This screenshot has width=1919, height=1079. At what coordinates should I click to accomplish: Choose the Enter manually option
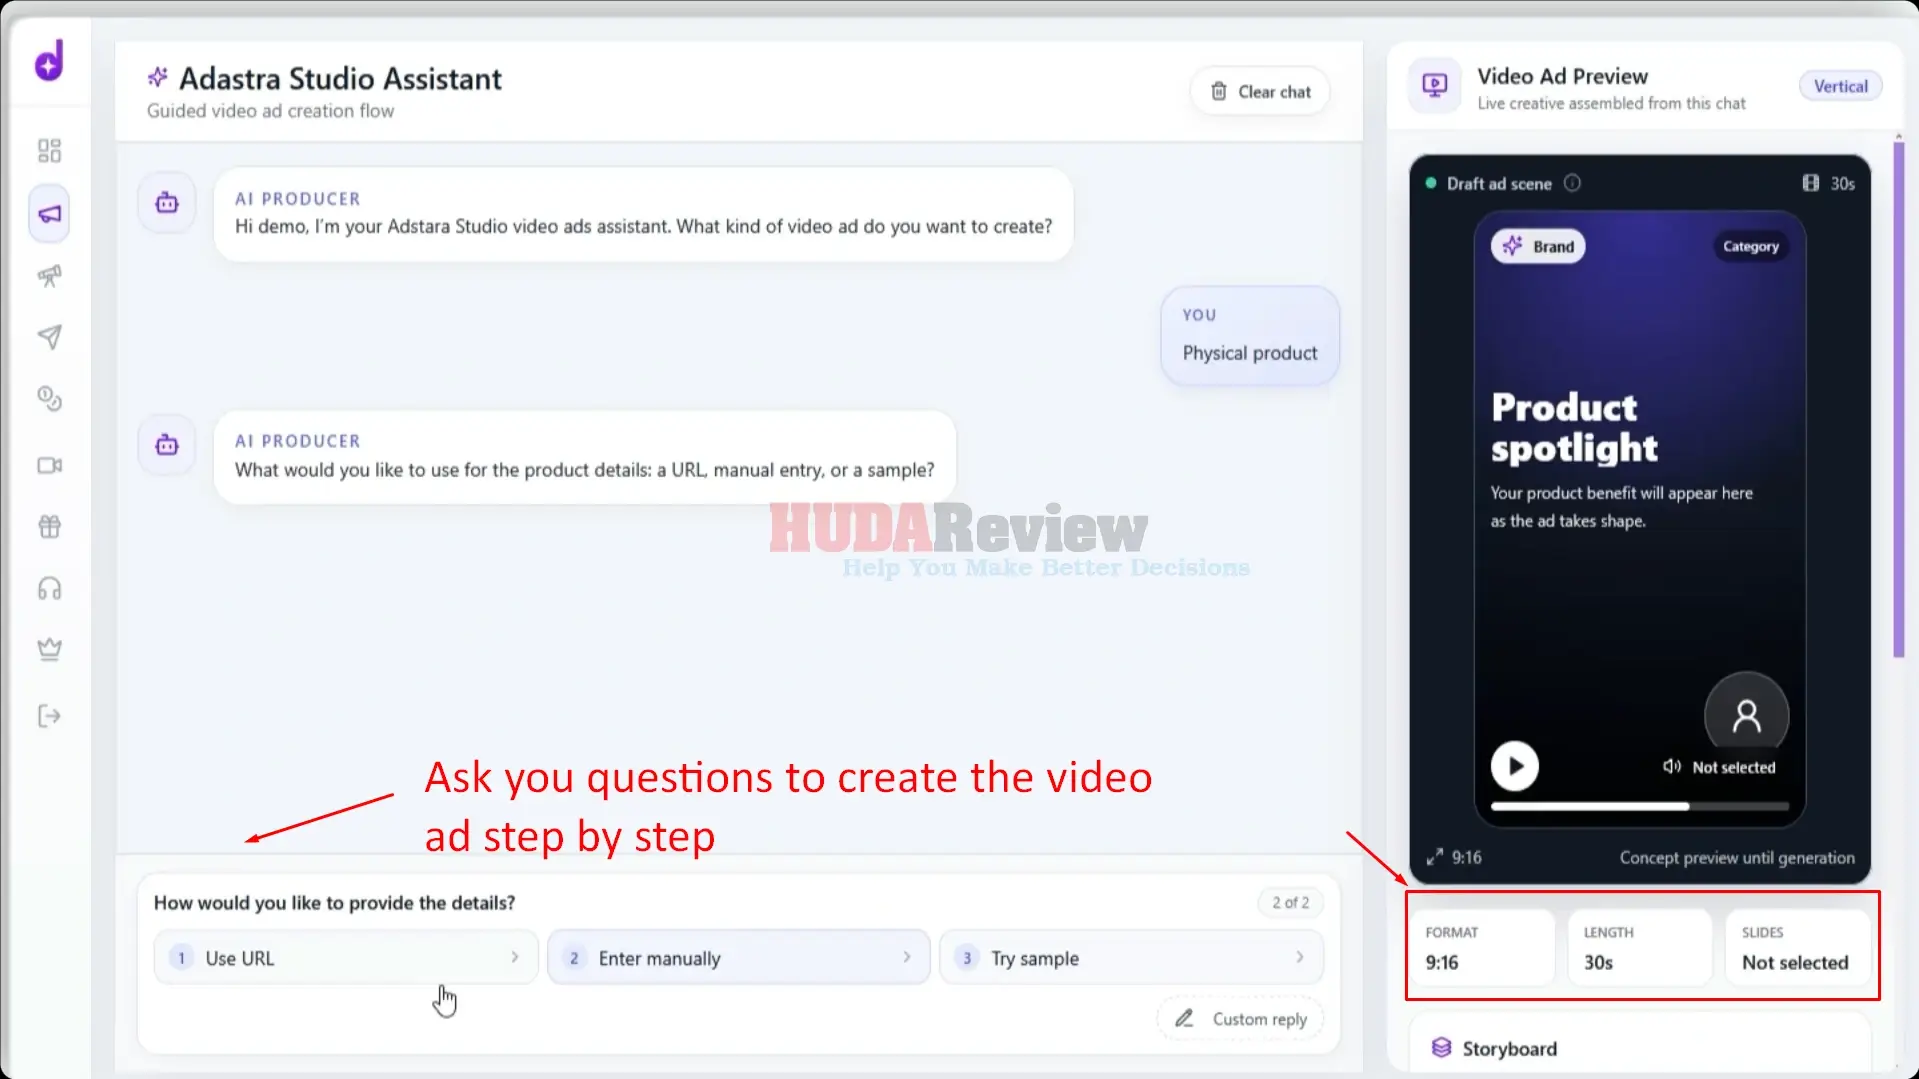739,958
